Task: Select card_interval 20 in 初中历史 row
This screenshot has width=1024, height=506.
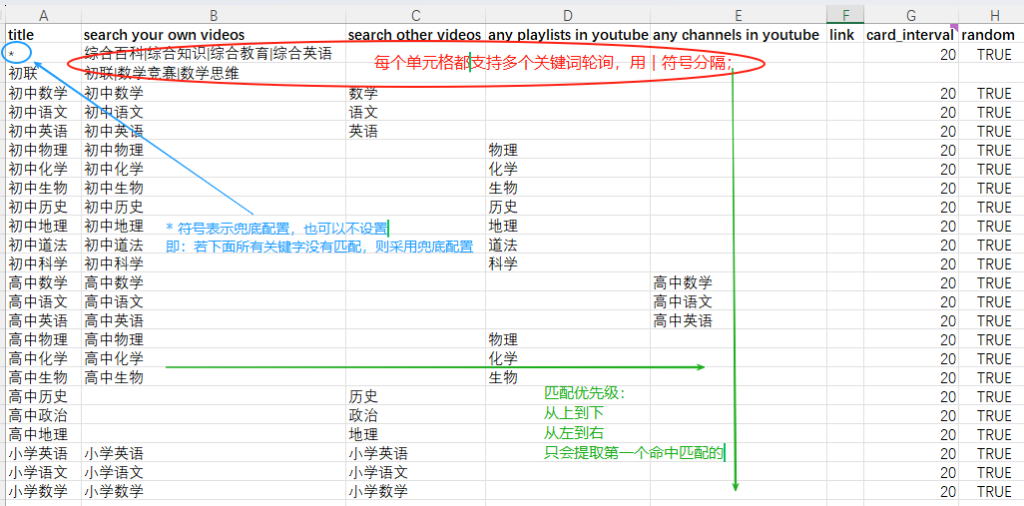Action: [x=912, y=207]
